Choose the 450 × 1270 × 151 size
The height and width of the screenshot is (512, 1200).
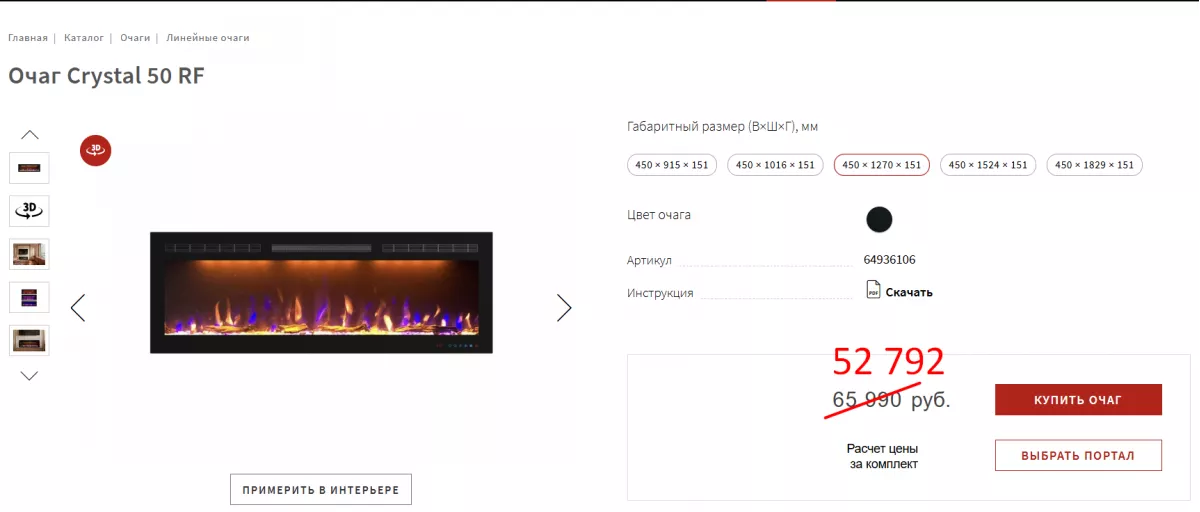[882, 165]
